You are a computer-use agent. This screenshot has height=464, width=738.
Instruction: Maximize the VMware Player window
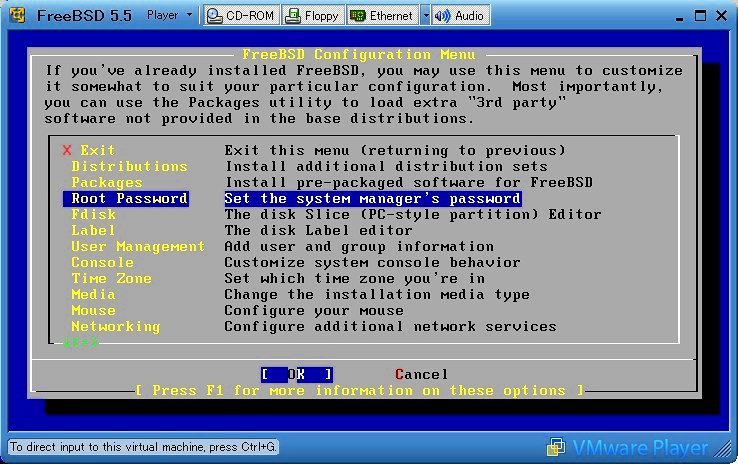pyautogui.click(x=697, y=15)
